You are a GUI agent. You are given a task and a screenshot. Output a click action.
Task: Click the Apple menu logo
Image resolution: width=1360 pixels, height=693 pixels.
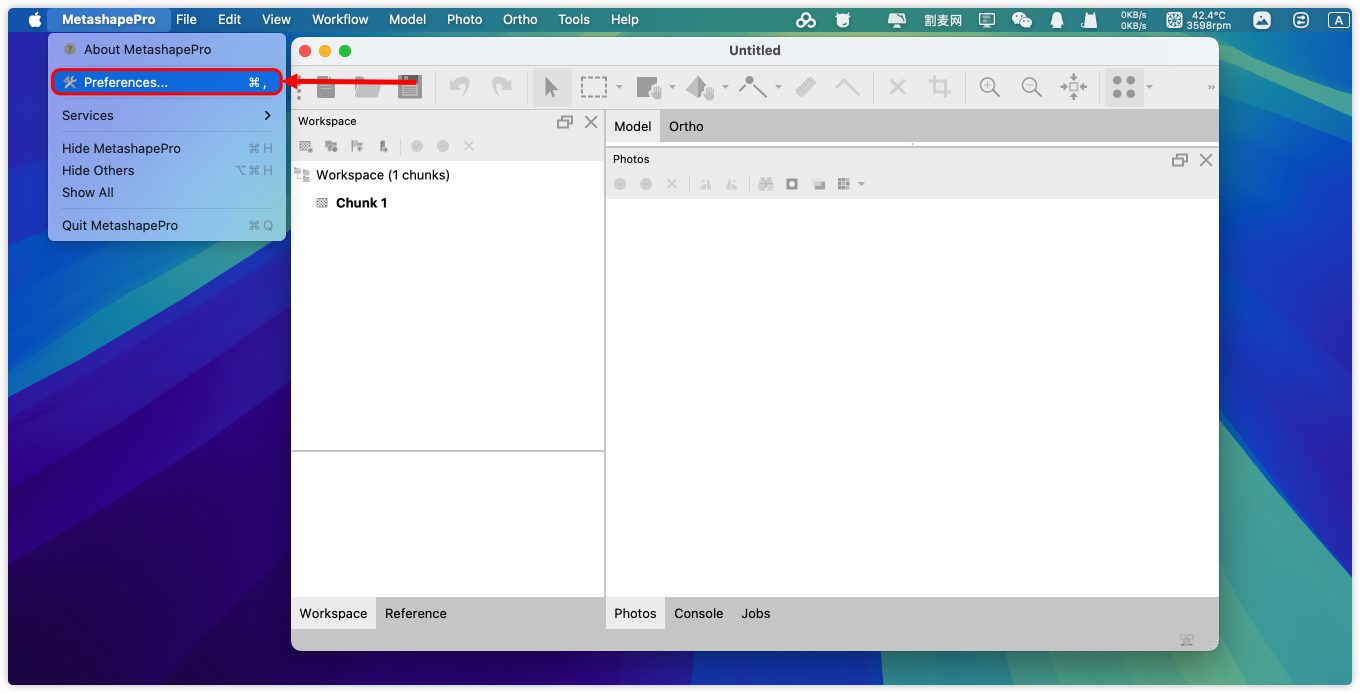point(35,19)
